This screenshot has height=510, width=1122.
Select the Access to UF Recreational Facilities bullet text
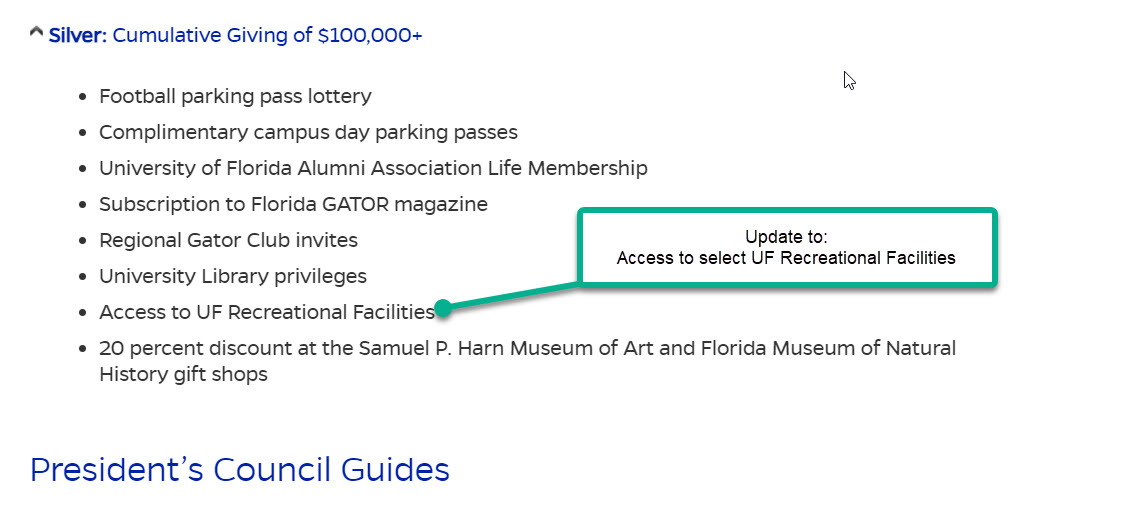267,313
